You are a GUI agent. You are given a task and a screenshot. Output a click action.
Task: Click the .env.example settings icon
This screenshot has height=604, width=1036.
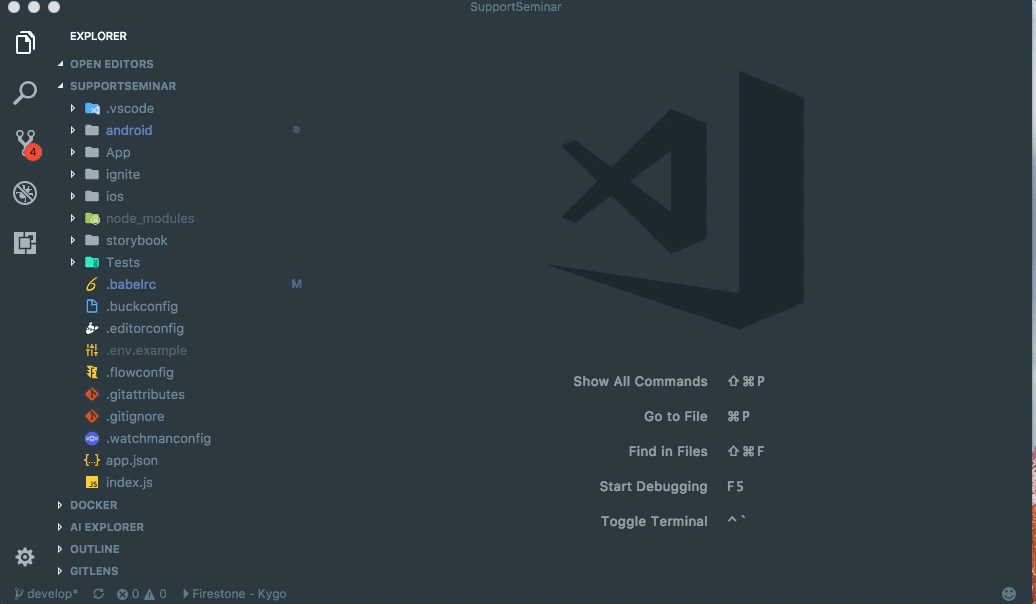coord(92,350)
